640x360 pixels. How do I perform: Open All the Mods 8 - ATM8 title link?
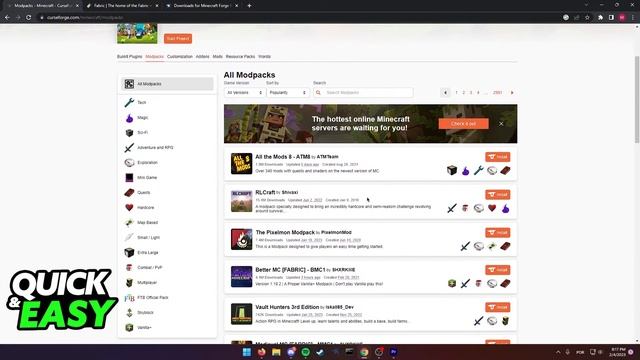282,157
